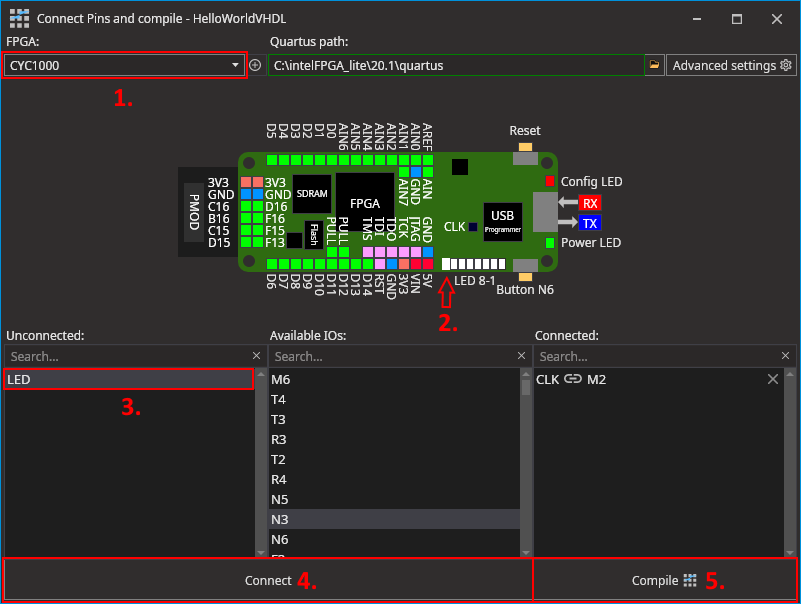Maximize the Connect Pins window

737,19
